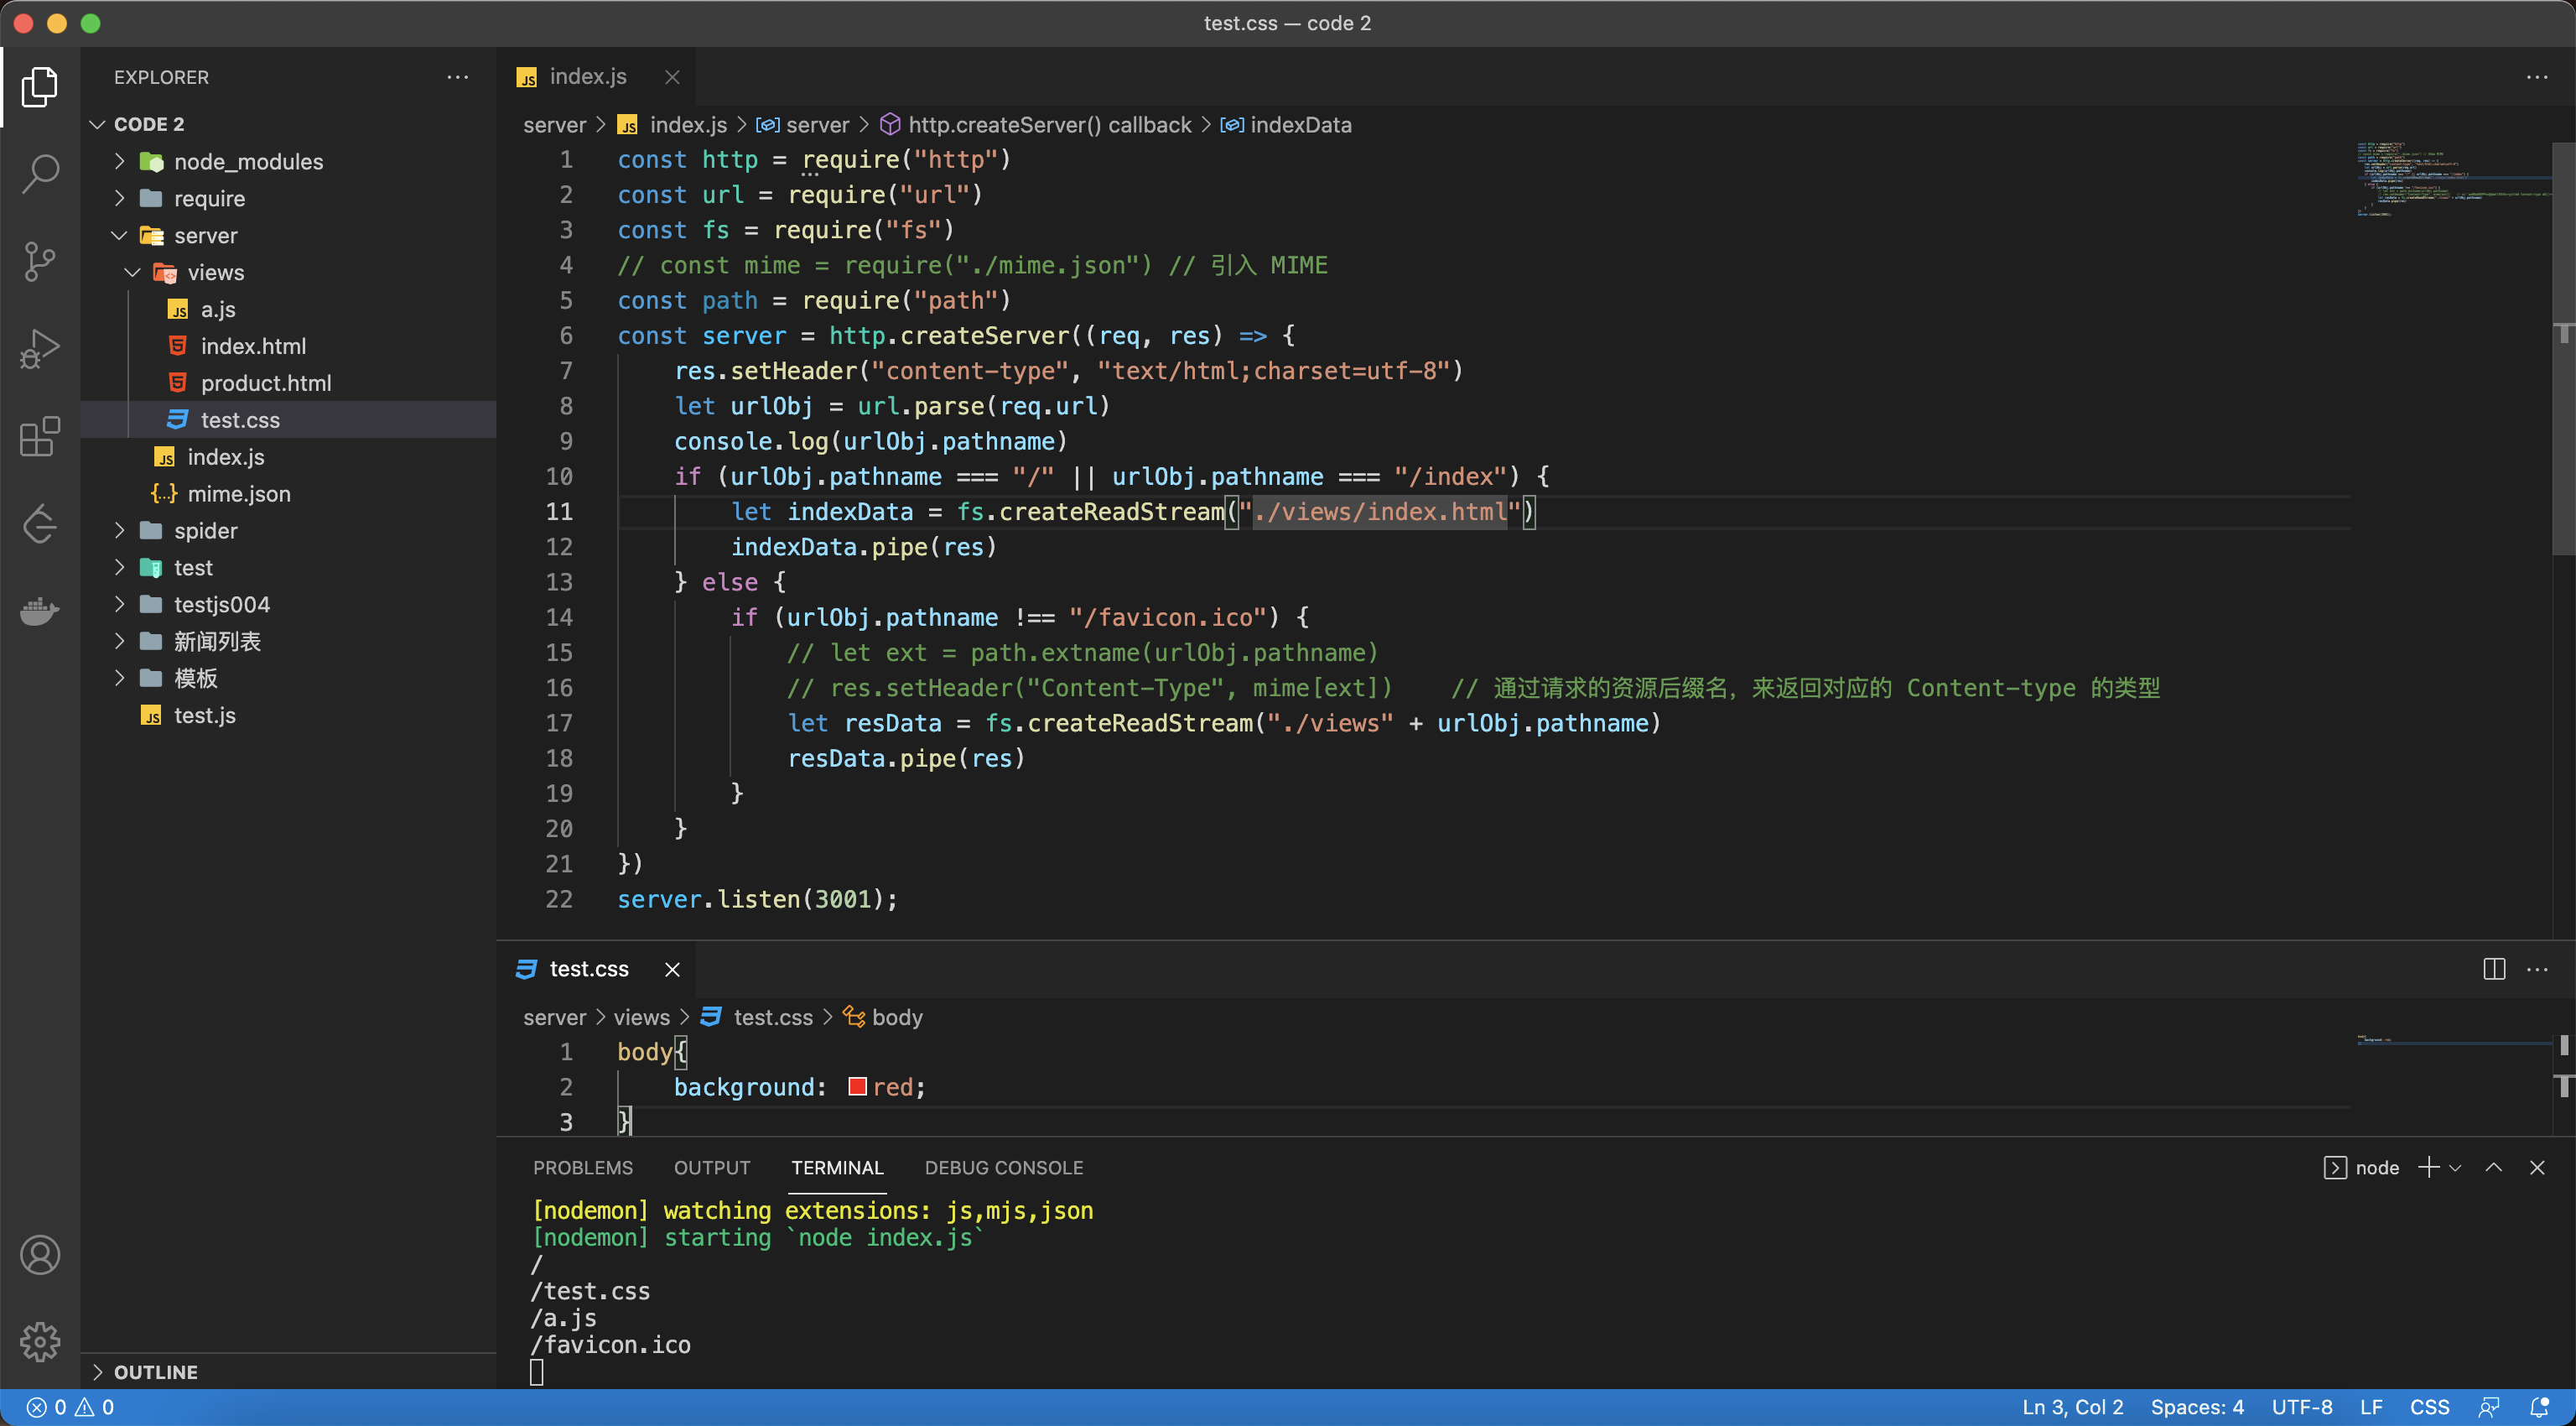The height and width of the screenshot is (1426, 2576).
Task: Switch to the TERMINAL panel tab
Action: pos(837,1167)
